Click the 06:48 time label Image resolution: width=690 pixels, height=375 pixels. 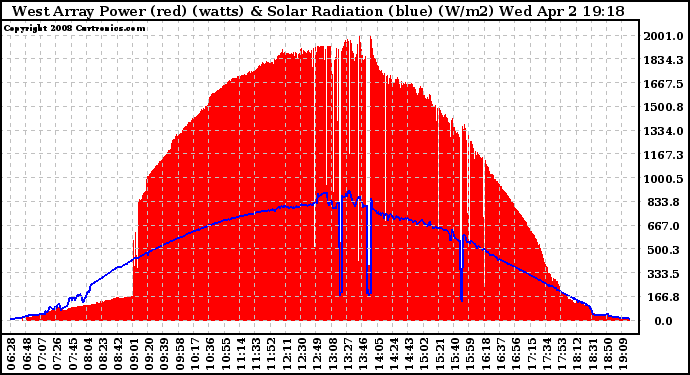[27, 354]
